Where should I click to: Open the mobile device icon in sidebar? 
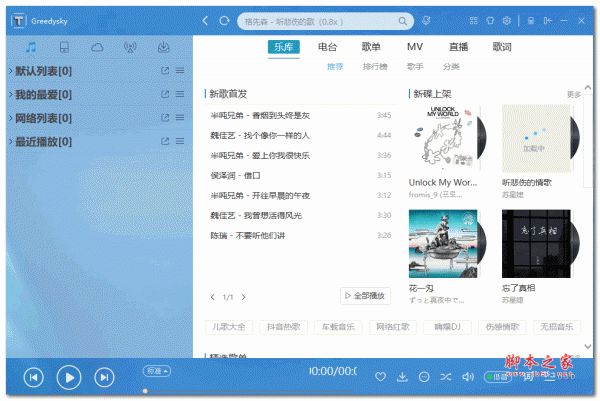pyautogui.click(x=64, y=47)
